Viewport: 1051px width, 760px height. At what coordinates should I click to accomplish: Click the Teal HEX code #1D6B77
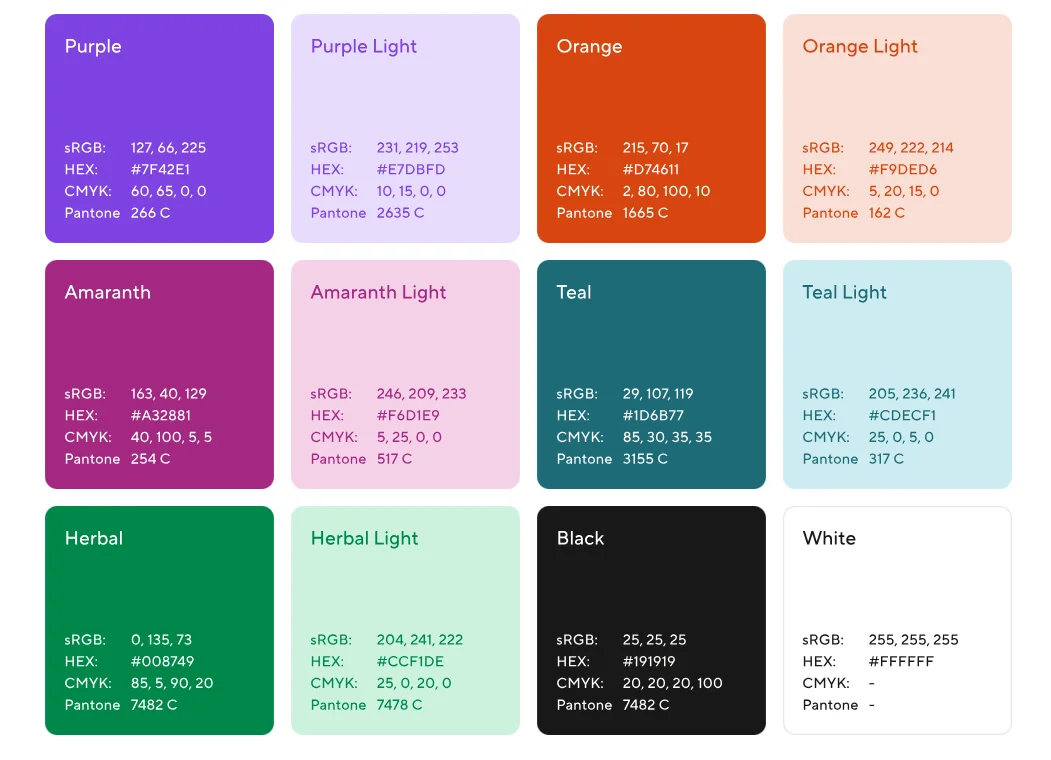click(653, 415)
